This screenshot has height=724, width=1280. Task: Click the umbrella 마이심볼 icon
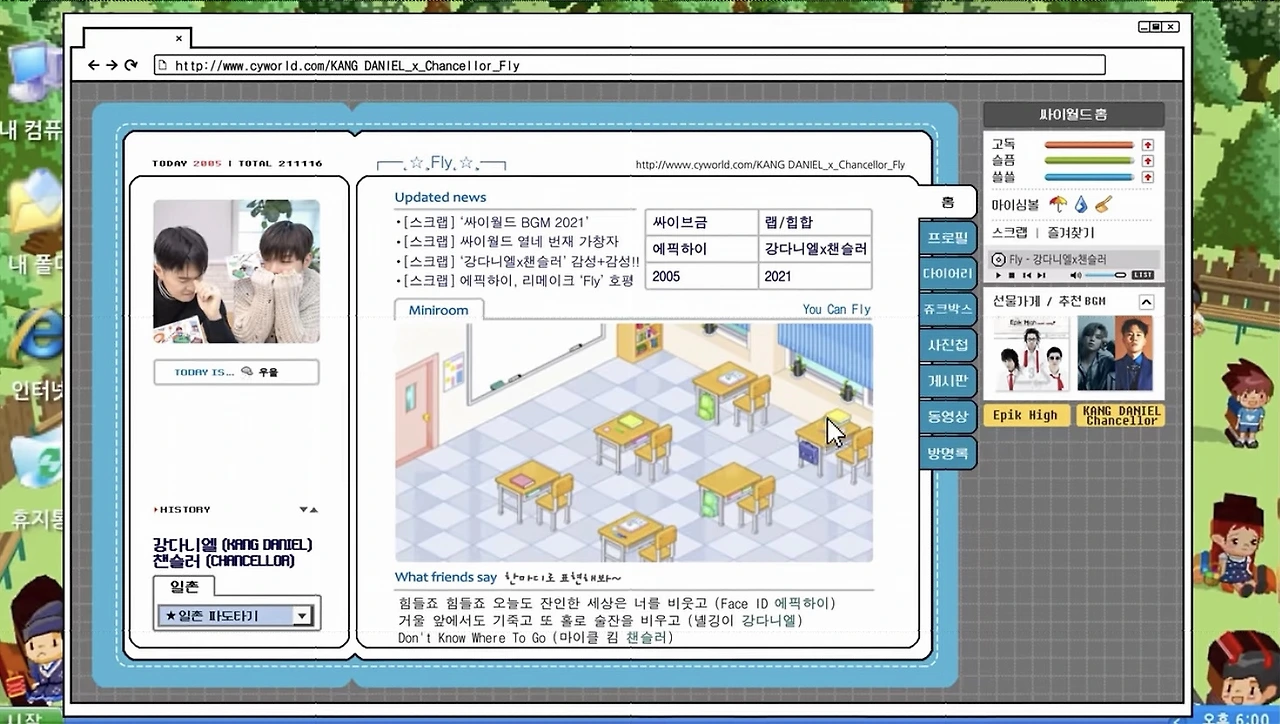(1059, 204)
